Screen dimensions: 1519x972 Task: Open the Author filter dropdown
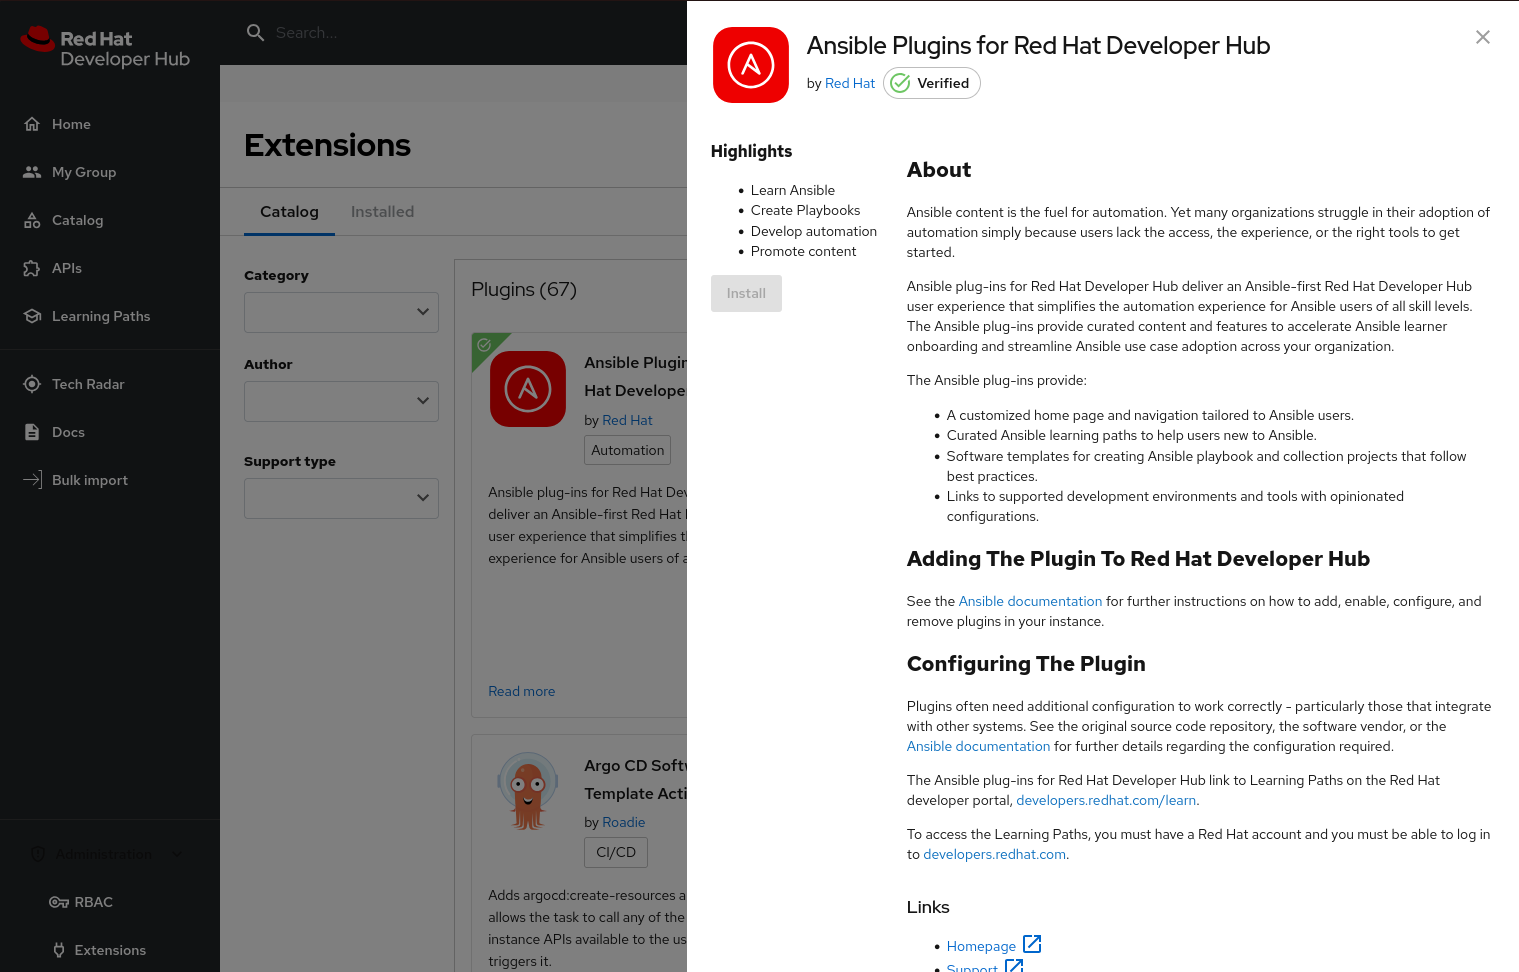pos(341,401)
